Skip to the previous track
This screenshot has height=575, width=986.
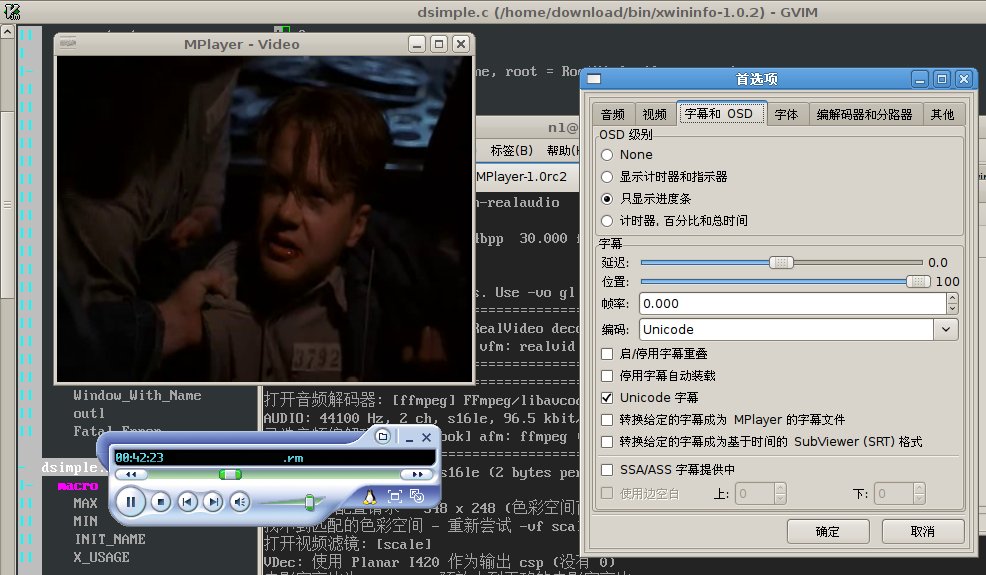click(x=187, y=502)
